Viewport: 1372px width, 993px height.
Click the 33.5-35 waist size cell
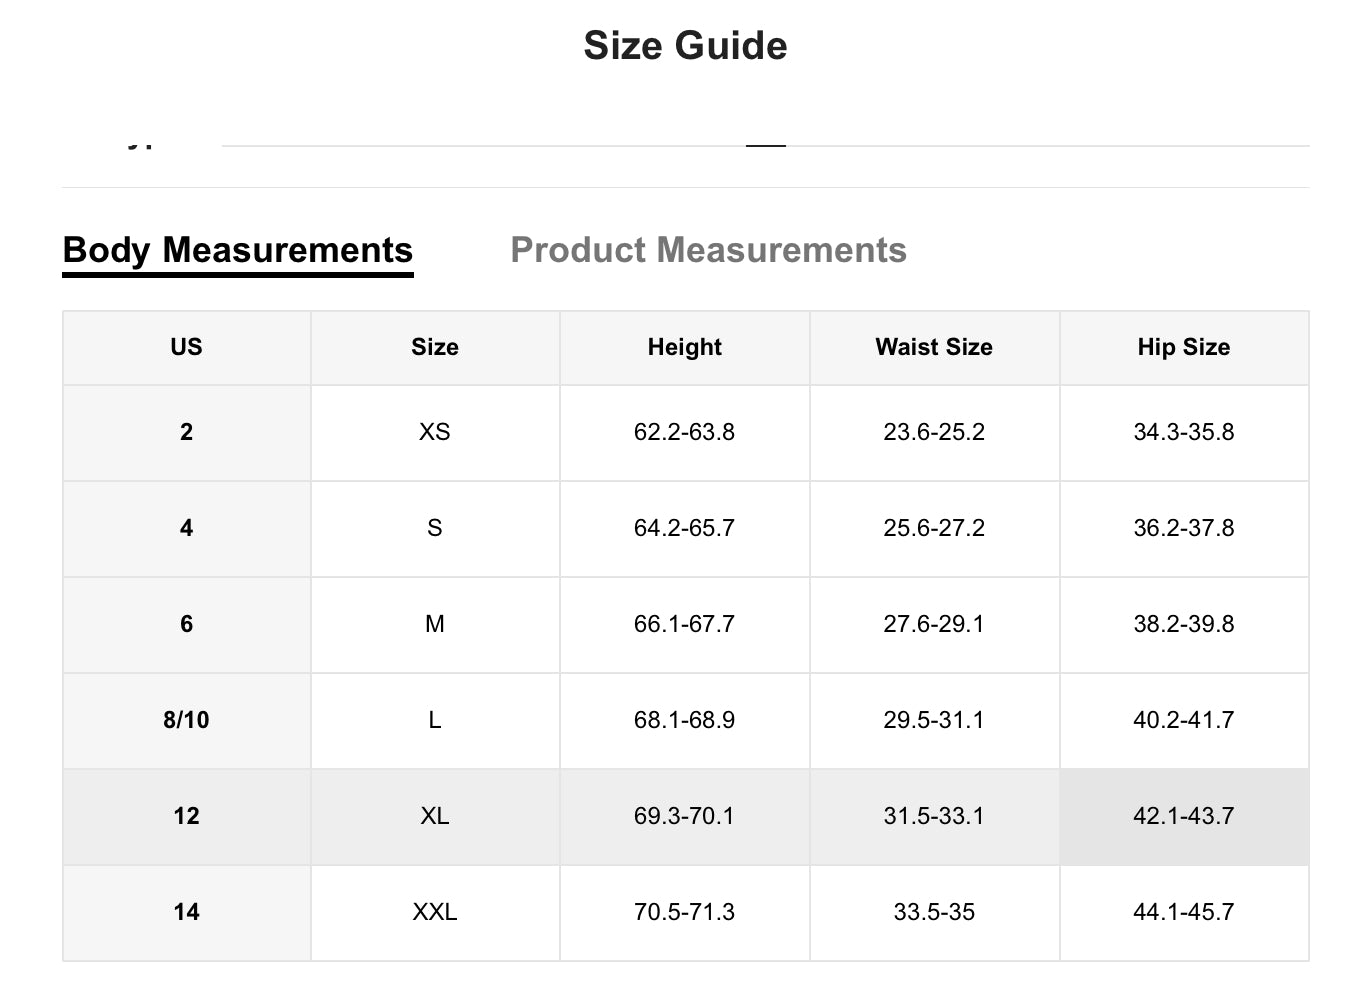pyautogui.click(x=933, y=912)
